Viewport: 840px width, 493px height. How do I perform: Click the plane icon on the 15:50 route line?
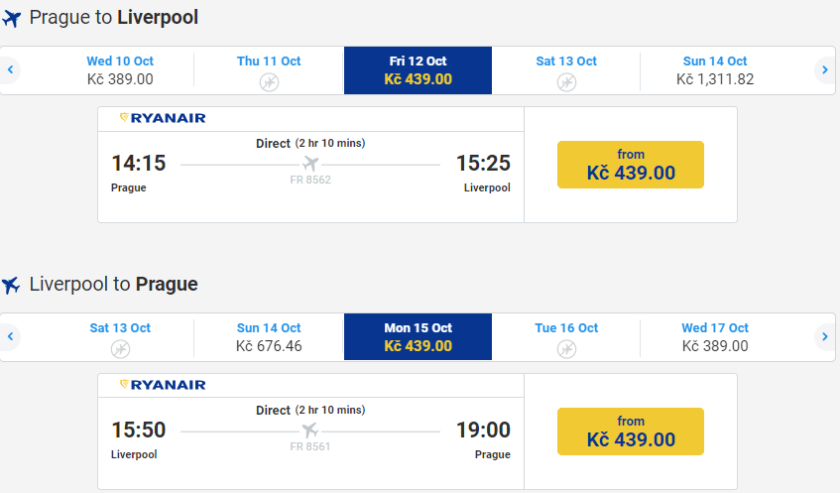click(x=310, y=431)
